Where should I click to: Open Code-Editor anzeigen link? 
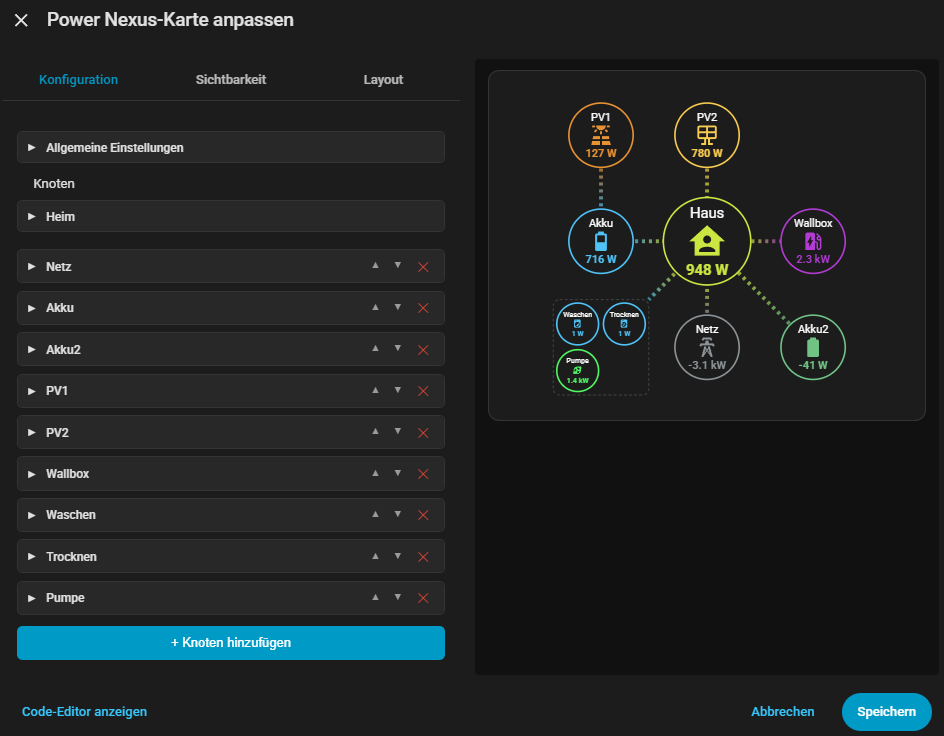pyautogui.click(x=84, y=711)
